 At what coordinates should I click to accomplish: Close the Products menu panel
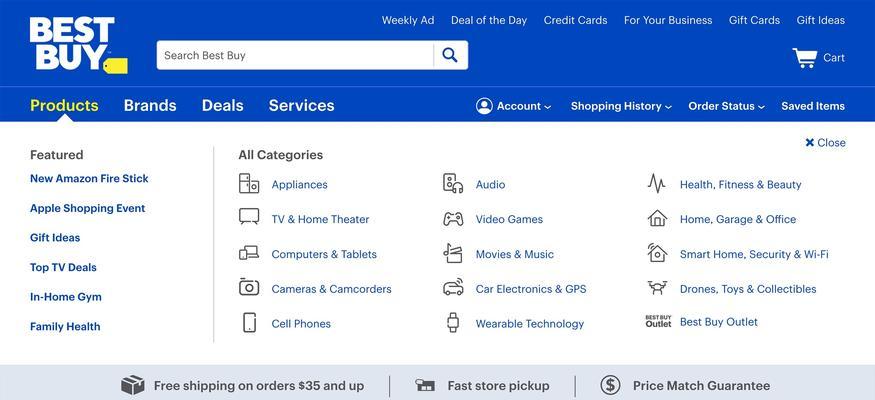point(825,143)
